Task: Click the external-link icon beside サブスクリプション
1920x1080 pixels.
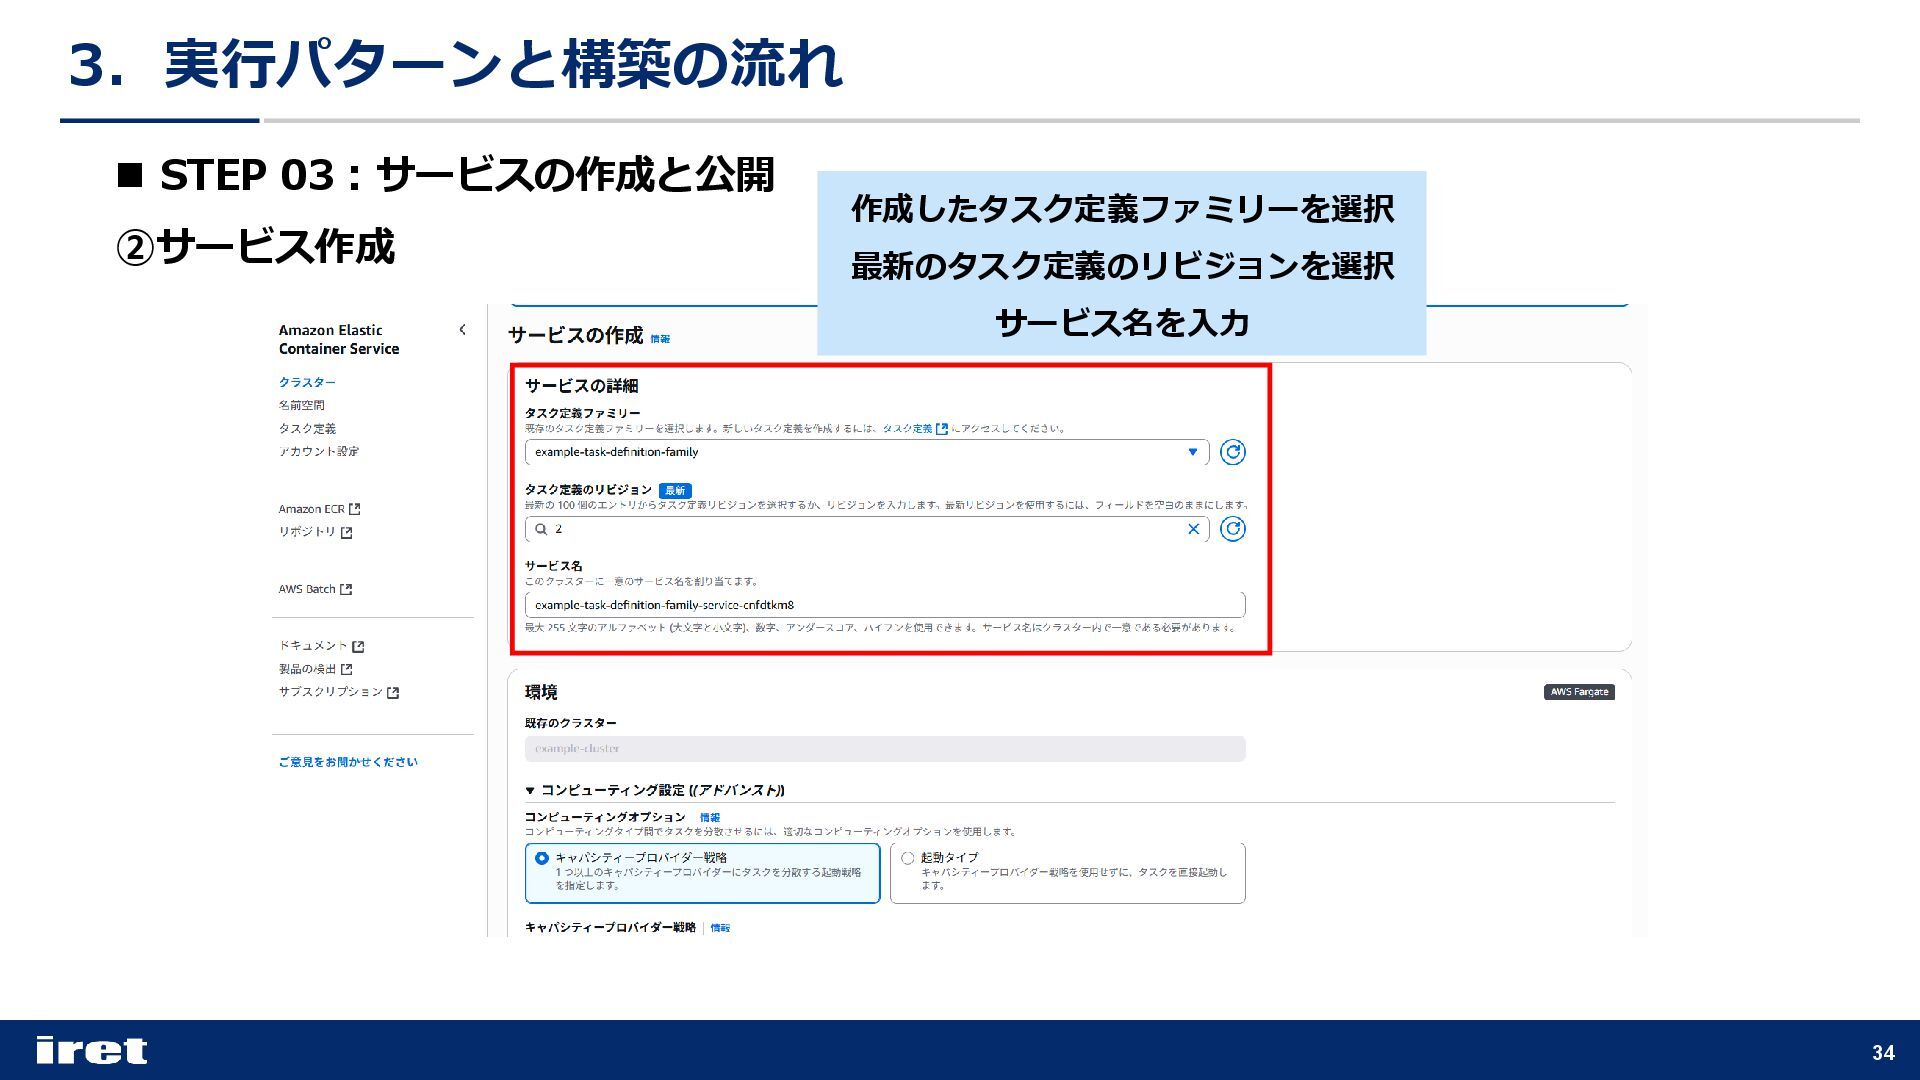Action: (393, 693)
